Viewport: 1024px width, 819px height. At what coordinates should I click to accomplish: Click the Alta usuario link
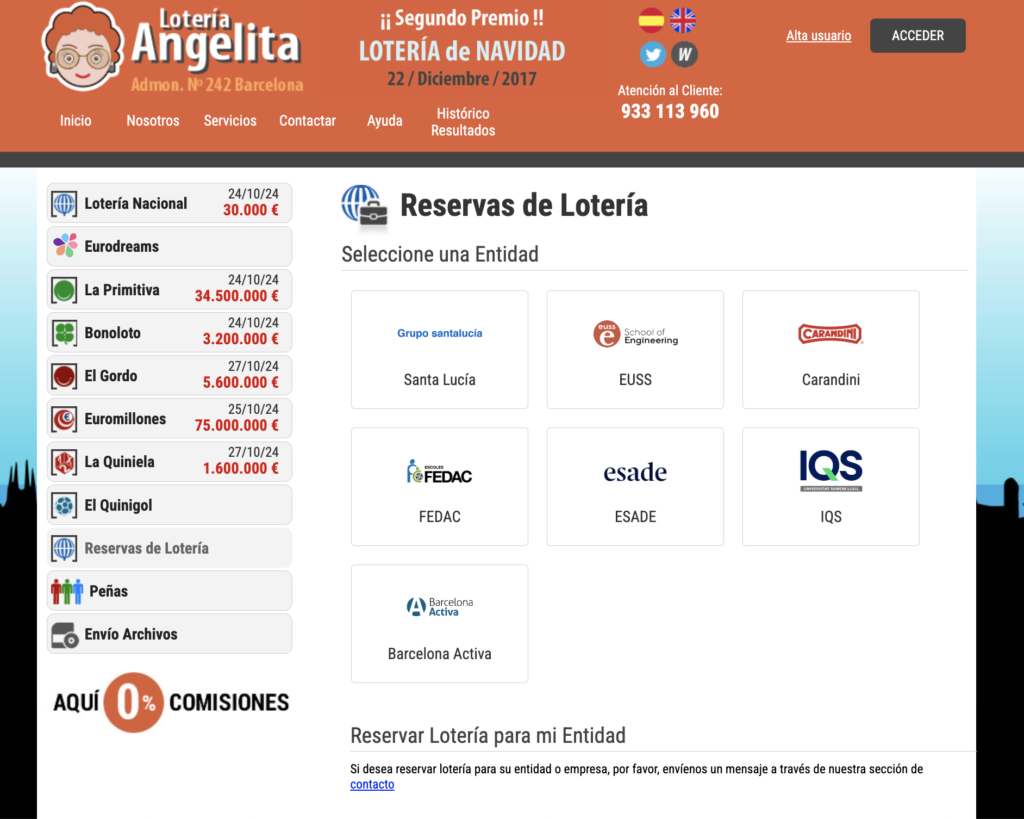coord(818,35)
